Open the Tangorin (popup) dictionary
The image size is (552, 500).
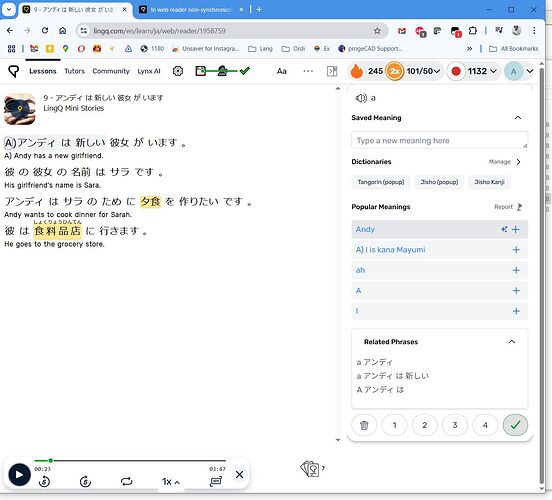click(x=381, y=182)
